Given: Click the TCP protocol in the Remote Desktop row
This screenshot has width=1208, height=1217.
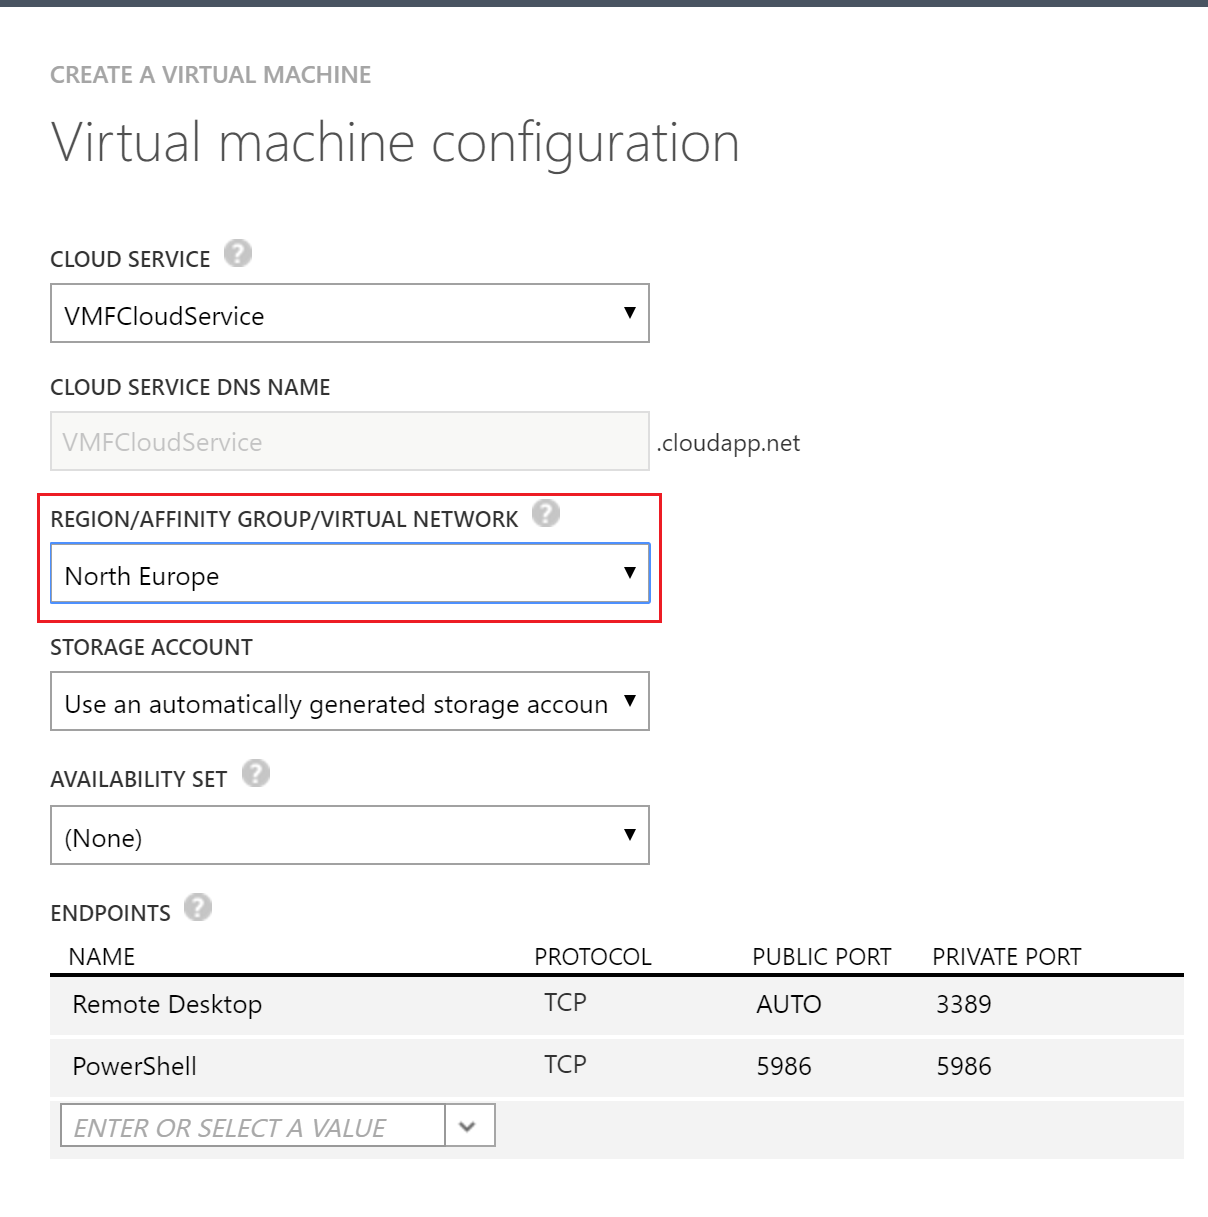Looking at the screenshot, I should (x=565, y=1003).
